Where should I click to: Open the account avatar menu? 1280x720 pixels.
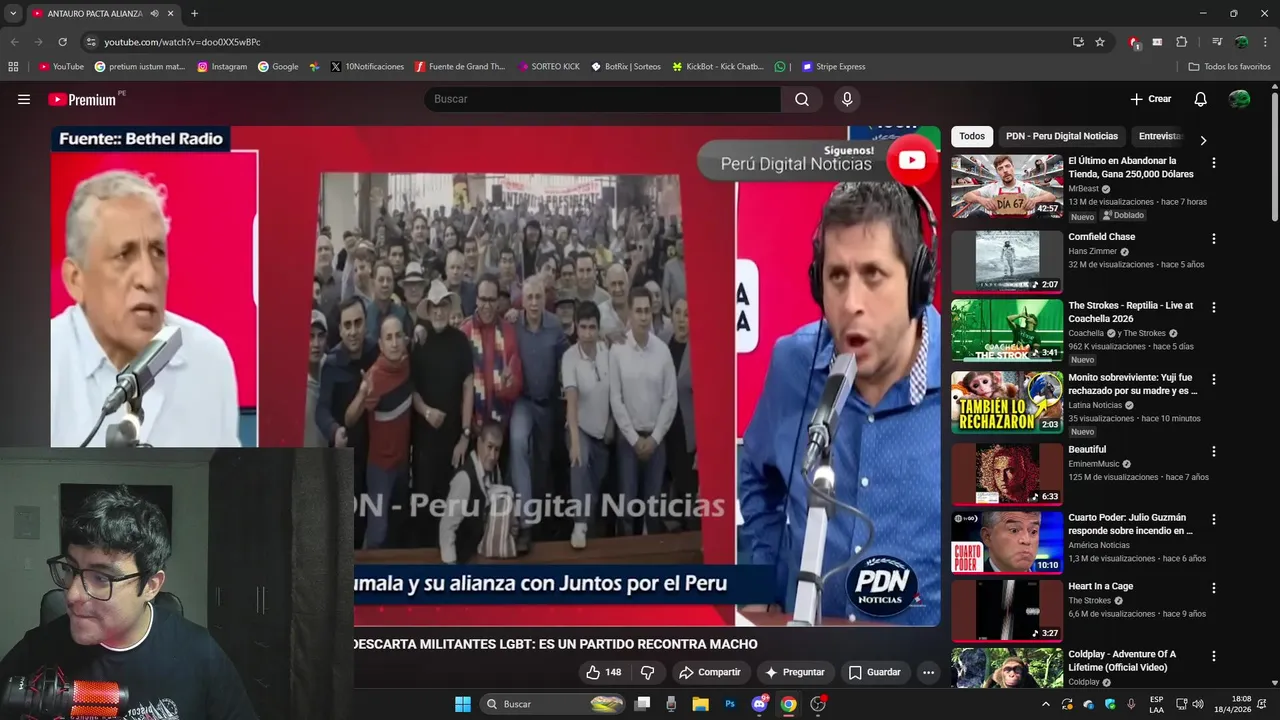click(1239, 99)
